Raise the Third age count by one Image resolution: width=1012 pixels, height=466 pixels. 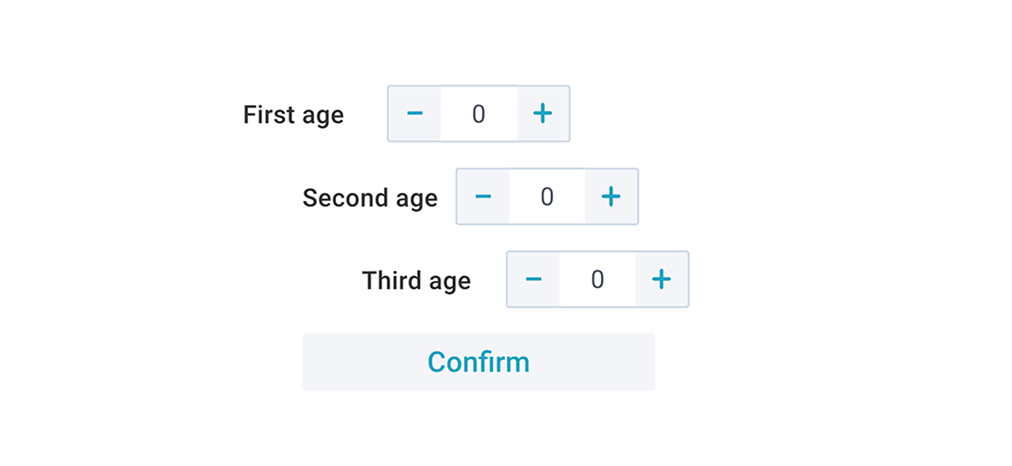pos(661,279)
